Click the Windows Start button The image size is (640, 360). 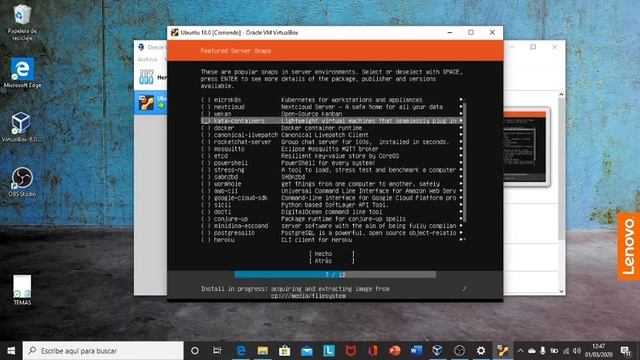tap(11, 351)
